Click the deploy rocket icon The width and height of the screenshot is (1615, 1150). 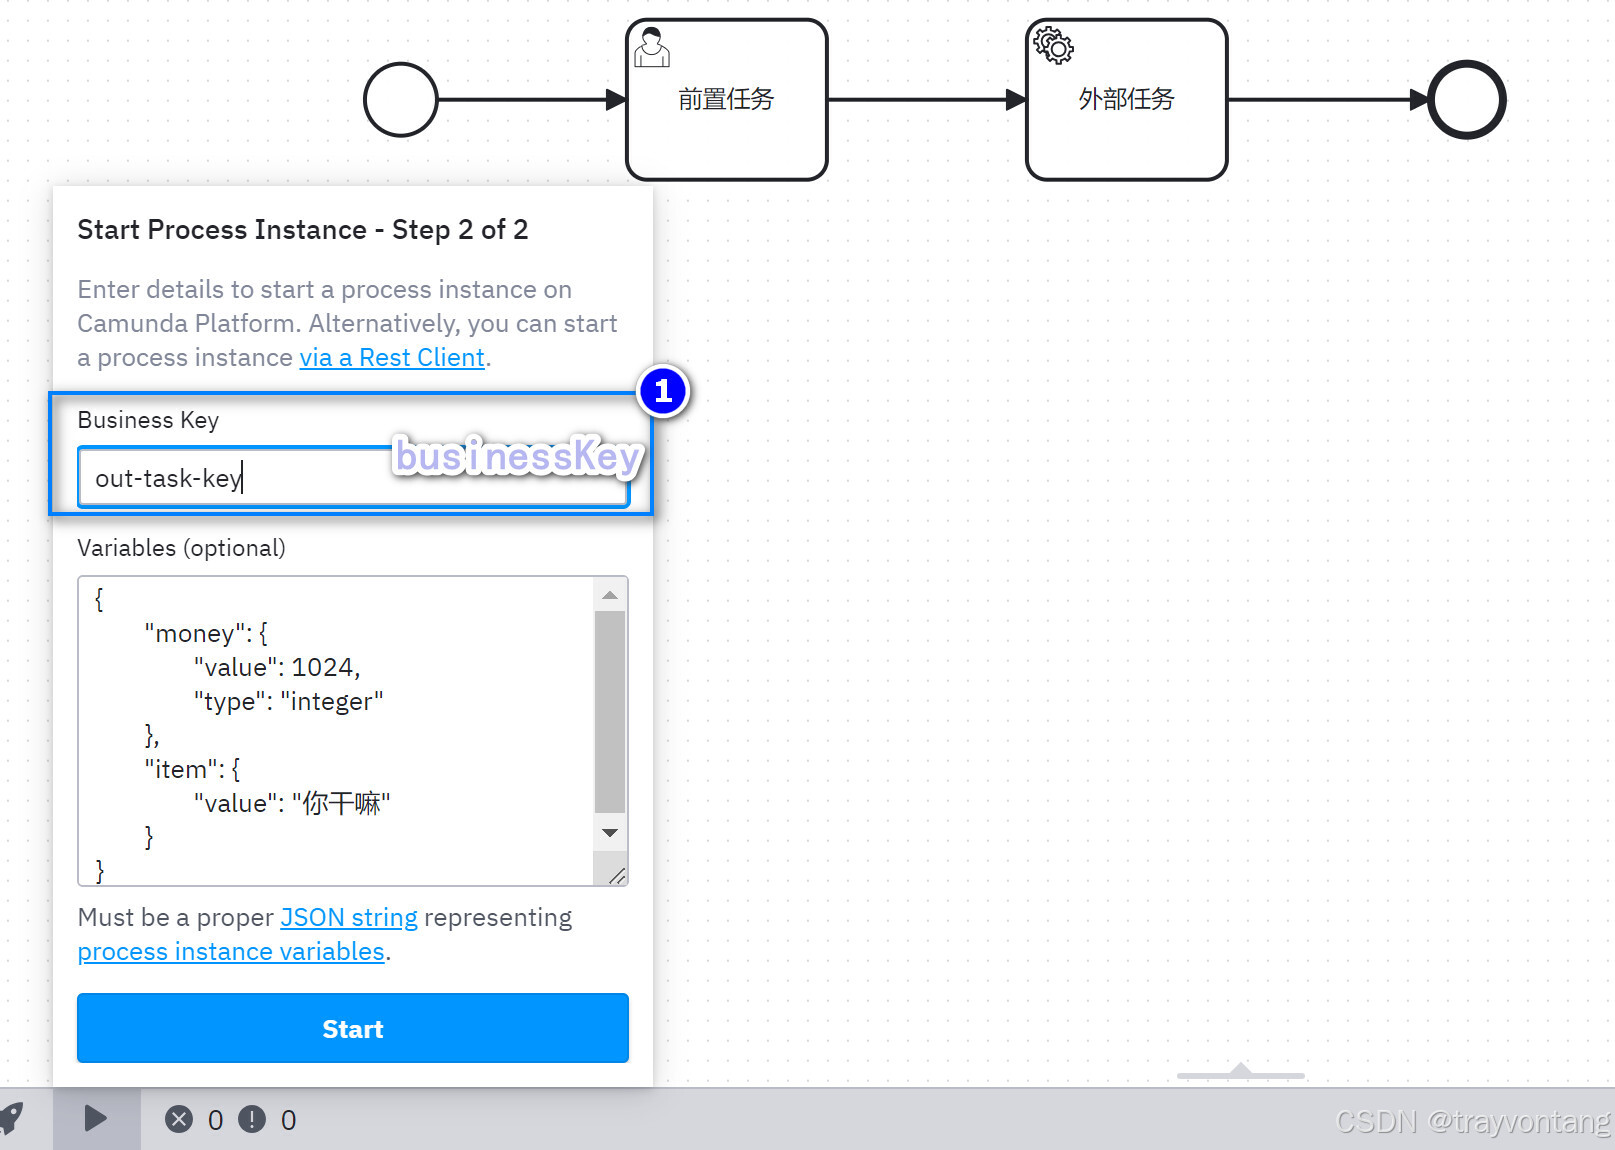coord(12,1119)
